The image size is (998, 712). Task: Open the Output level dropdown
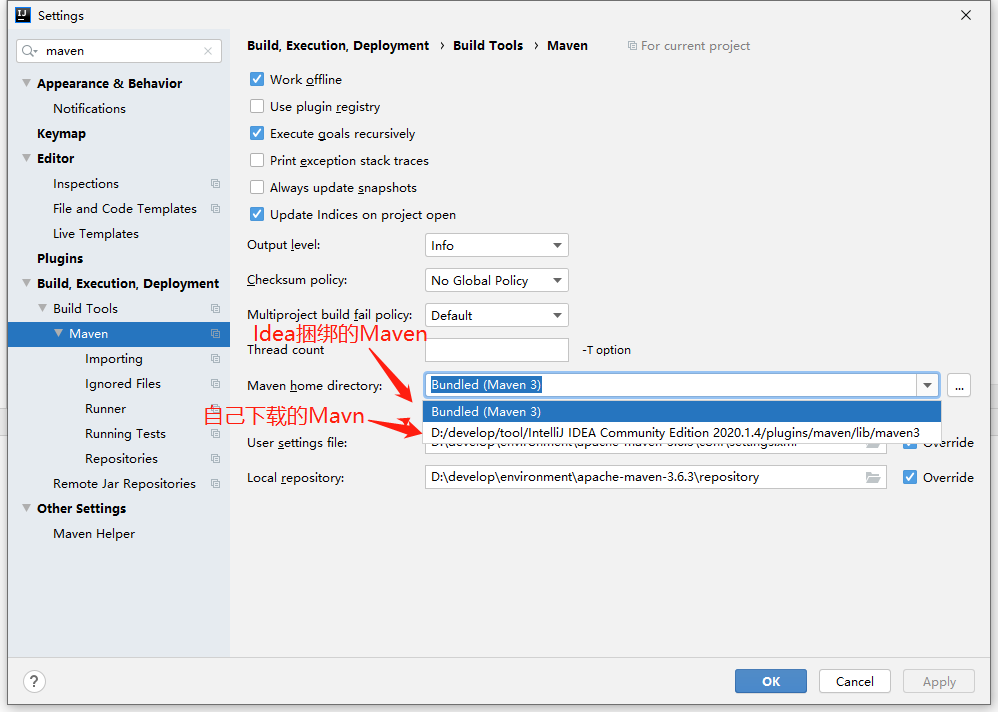(x=496, y=246)
